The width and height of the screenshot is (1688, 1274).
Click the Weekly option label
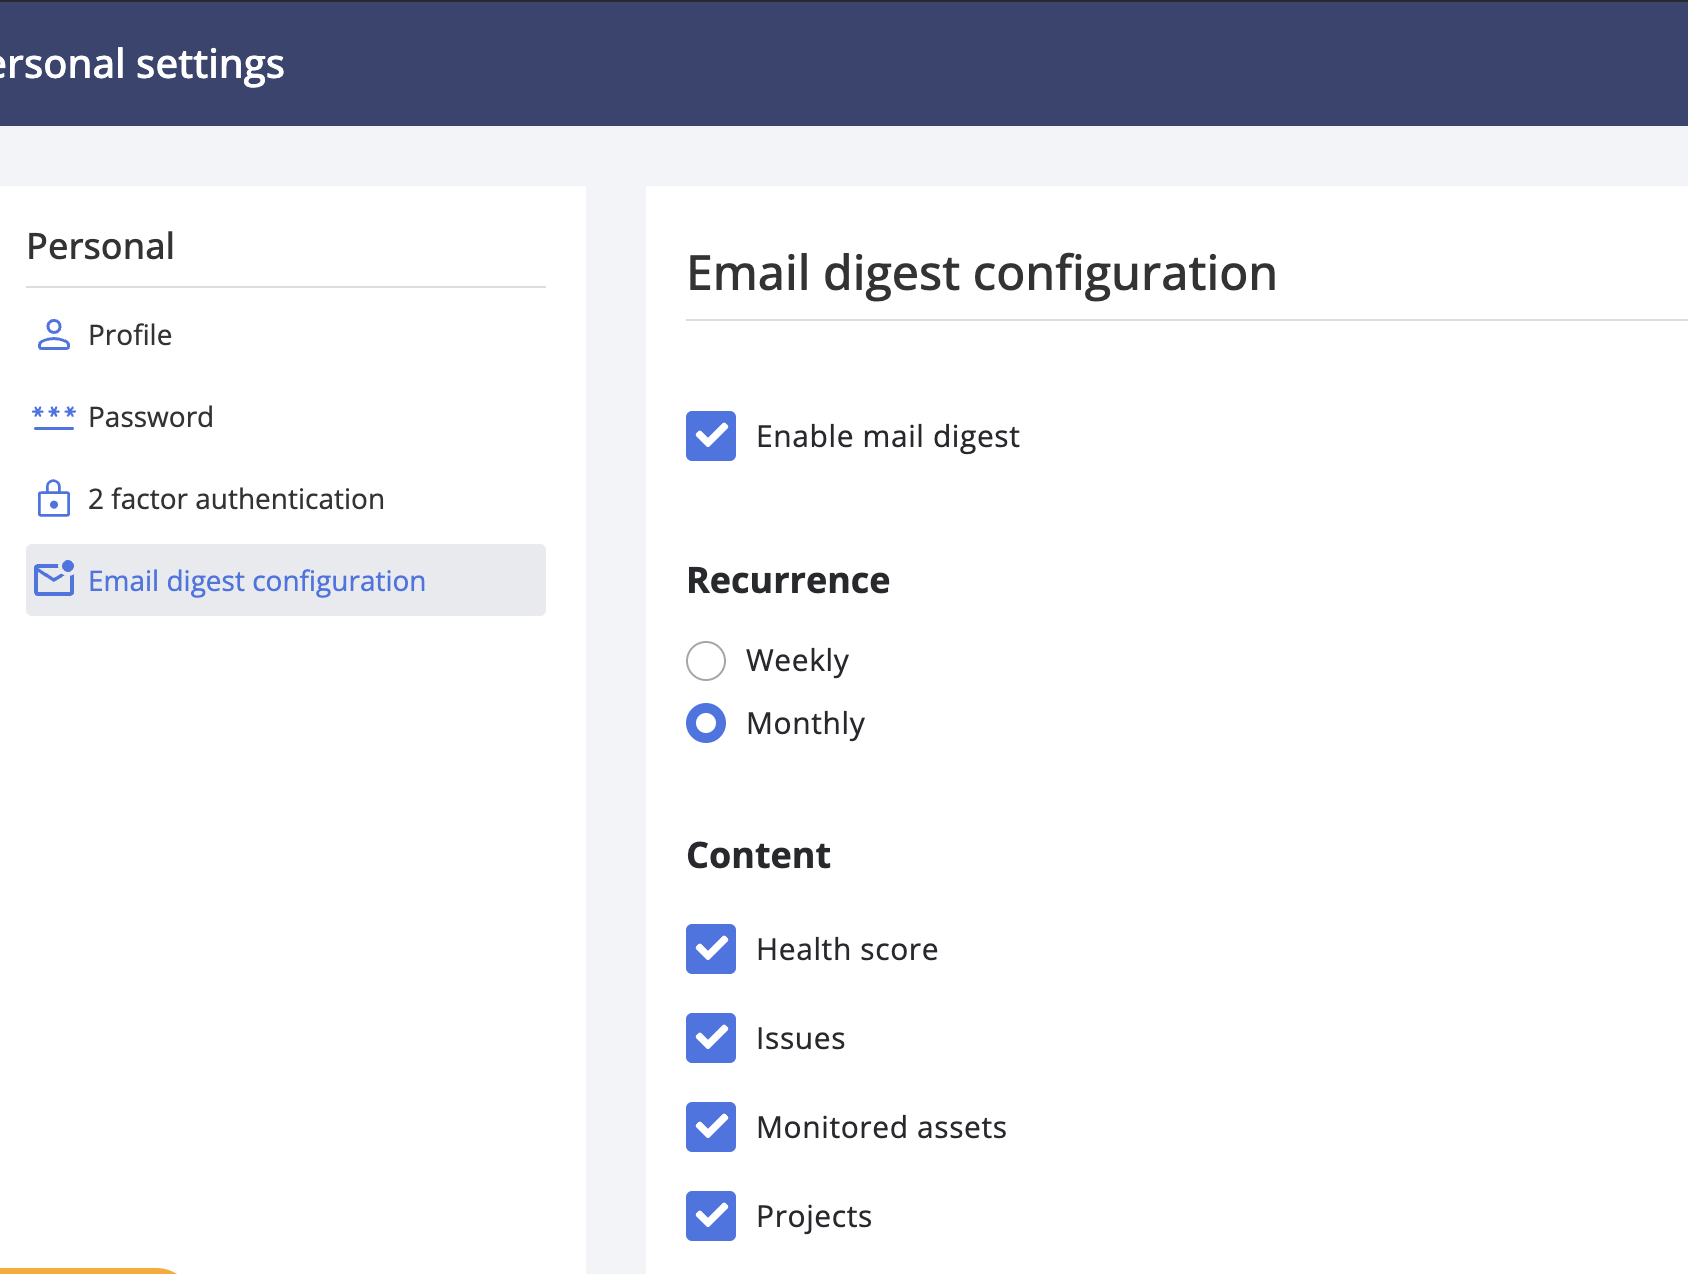click(797, 661)
